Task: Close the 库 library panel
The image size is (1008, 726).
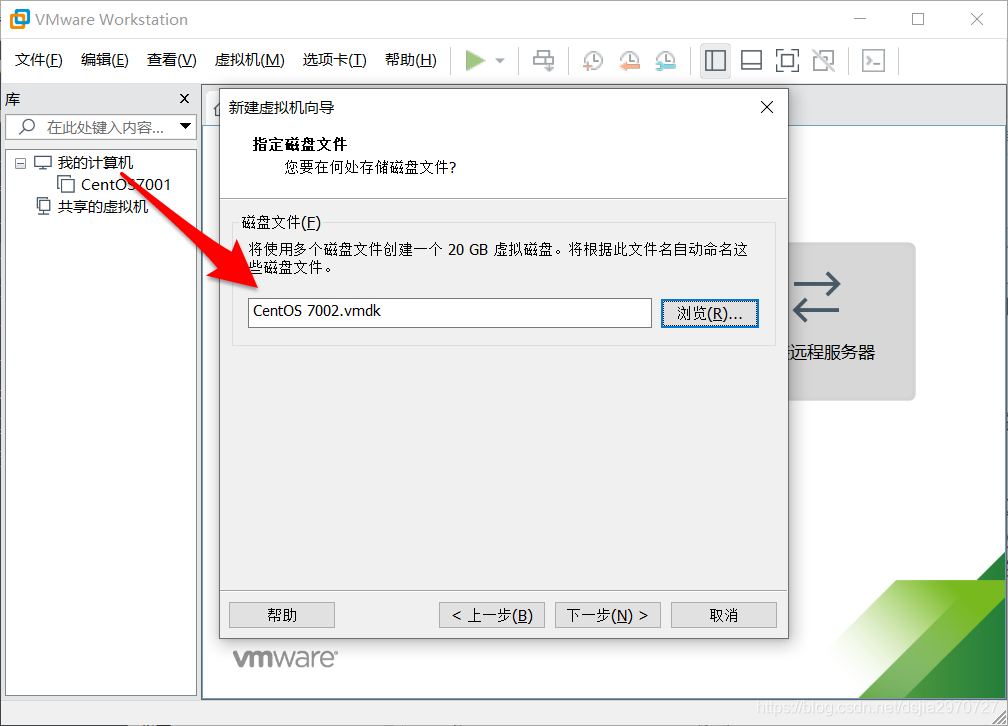Action: coord(184,98)
